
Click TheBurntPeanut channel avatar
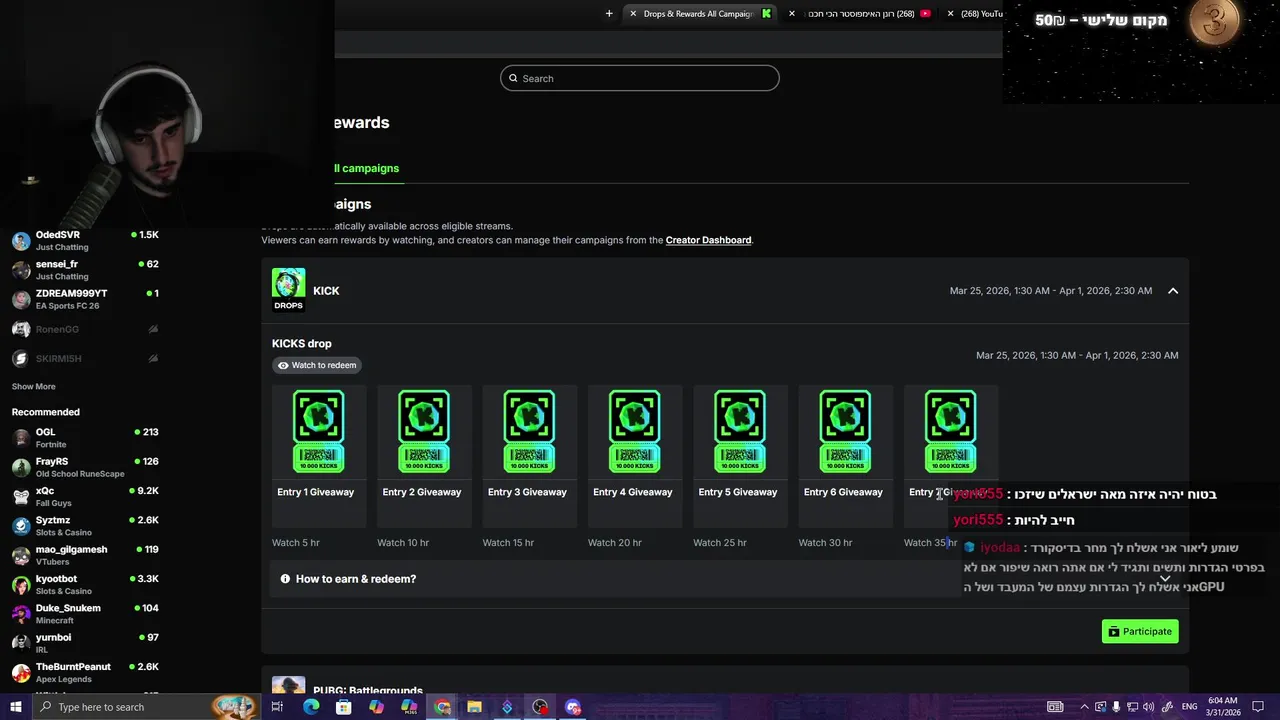click(21, 673)
